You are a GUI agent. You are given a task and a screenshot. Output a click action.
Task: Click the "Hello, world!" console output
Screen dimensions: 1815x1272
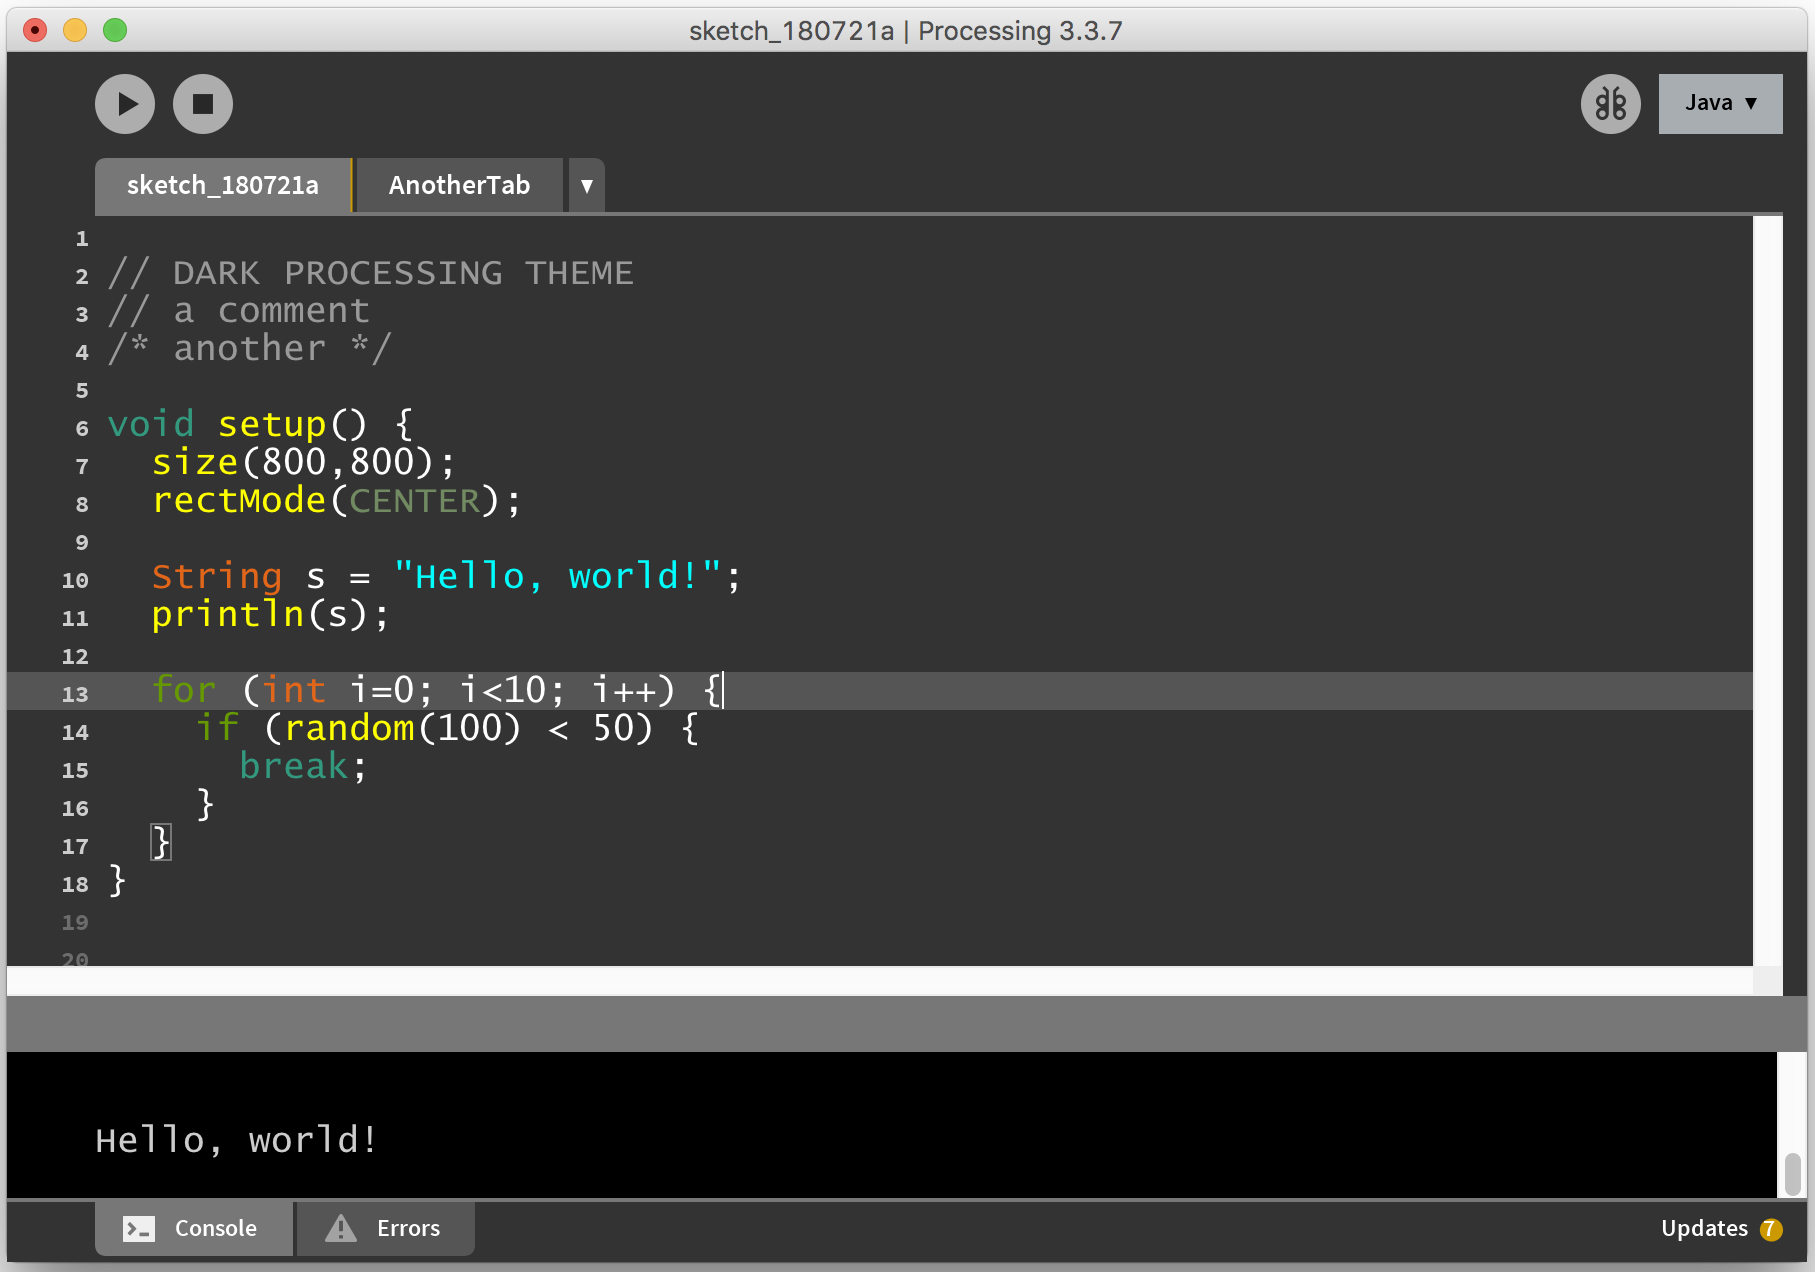(236, 1140)
